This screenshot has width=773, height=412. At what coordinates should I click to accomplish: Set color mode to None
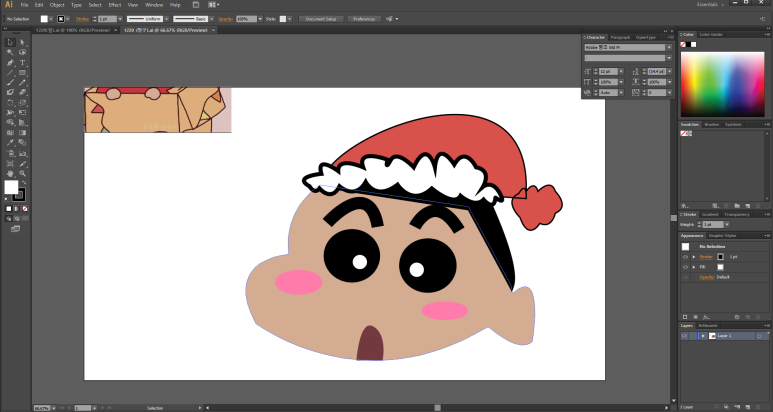25,209
